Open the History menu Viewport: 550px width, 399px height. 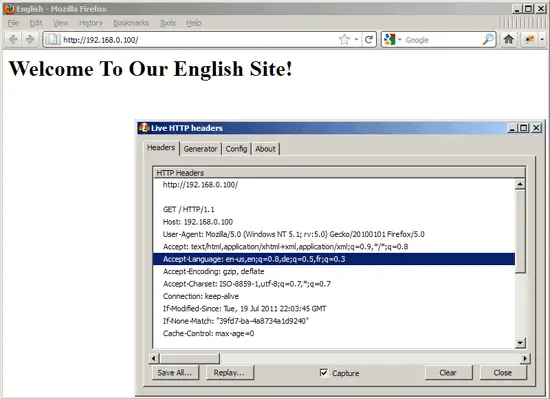tap(90, 23)
